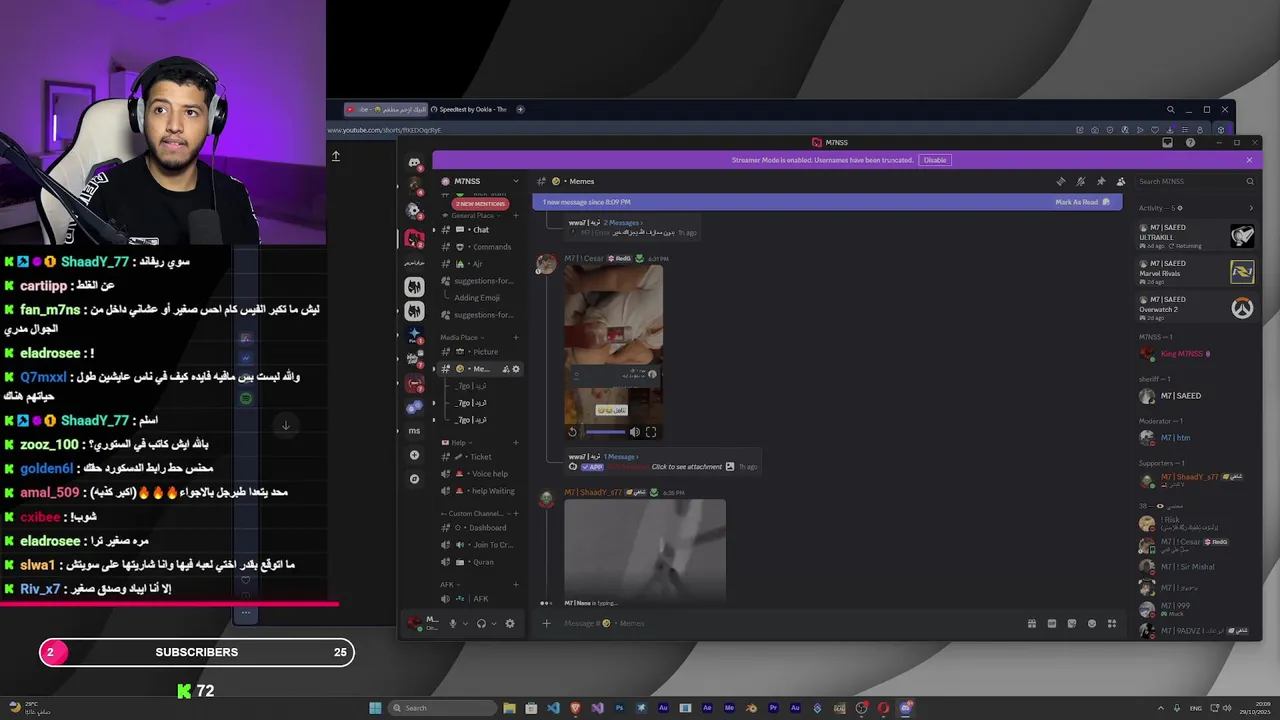
Task: Open new browser tab plus button
Action: click(520, 109)
